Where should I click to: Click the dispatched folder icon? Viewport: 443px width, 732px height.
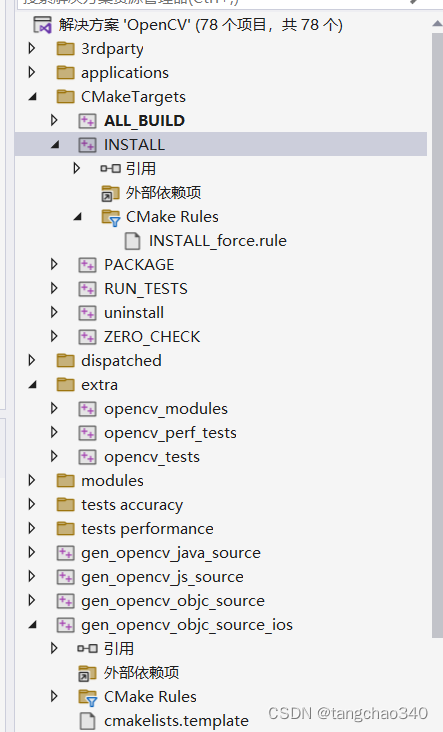coord(65,360)
